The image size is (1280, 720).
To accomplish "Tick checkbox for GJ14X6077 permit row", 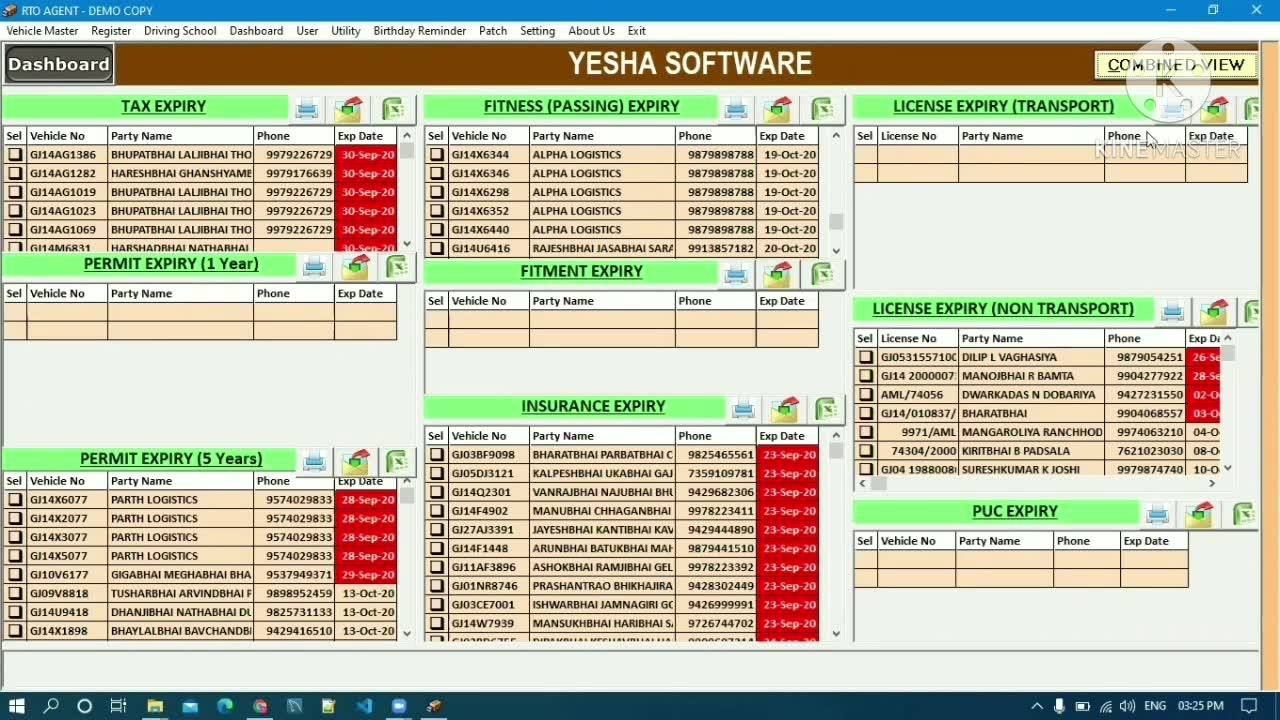I will [15, 500].
